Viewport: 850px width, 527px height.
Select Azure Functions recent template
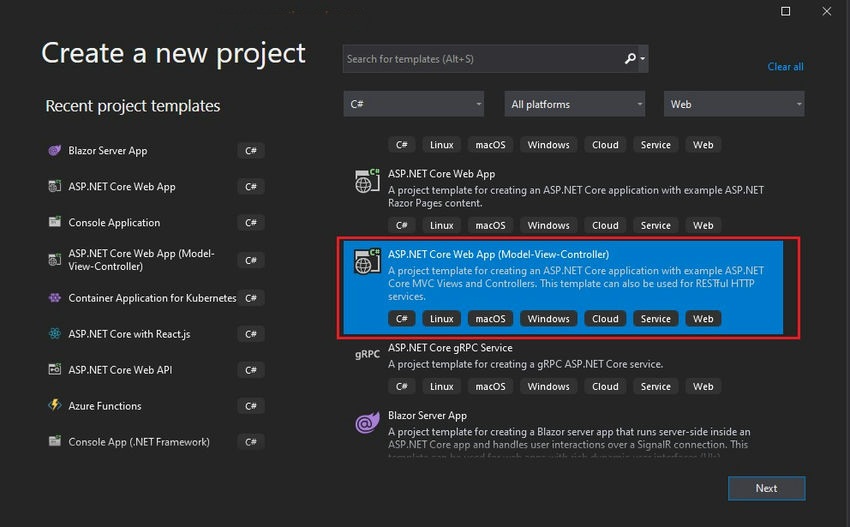(105, 406)
